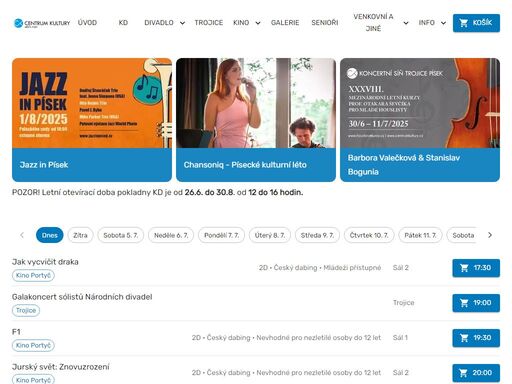Open the Centrum Kultury logo homepage
The width and height of the screenshot is (512, 384).
[x=42, y=23]
